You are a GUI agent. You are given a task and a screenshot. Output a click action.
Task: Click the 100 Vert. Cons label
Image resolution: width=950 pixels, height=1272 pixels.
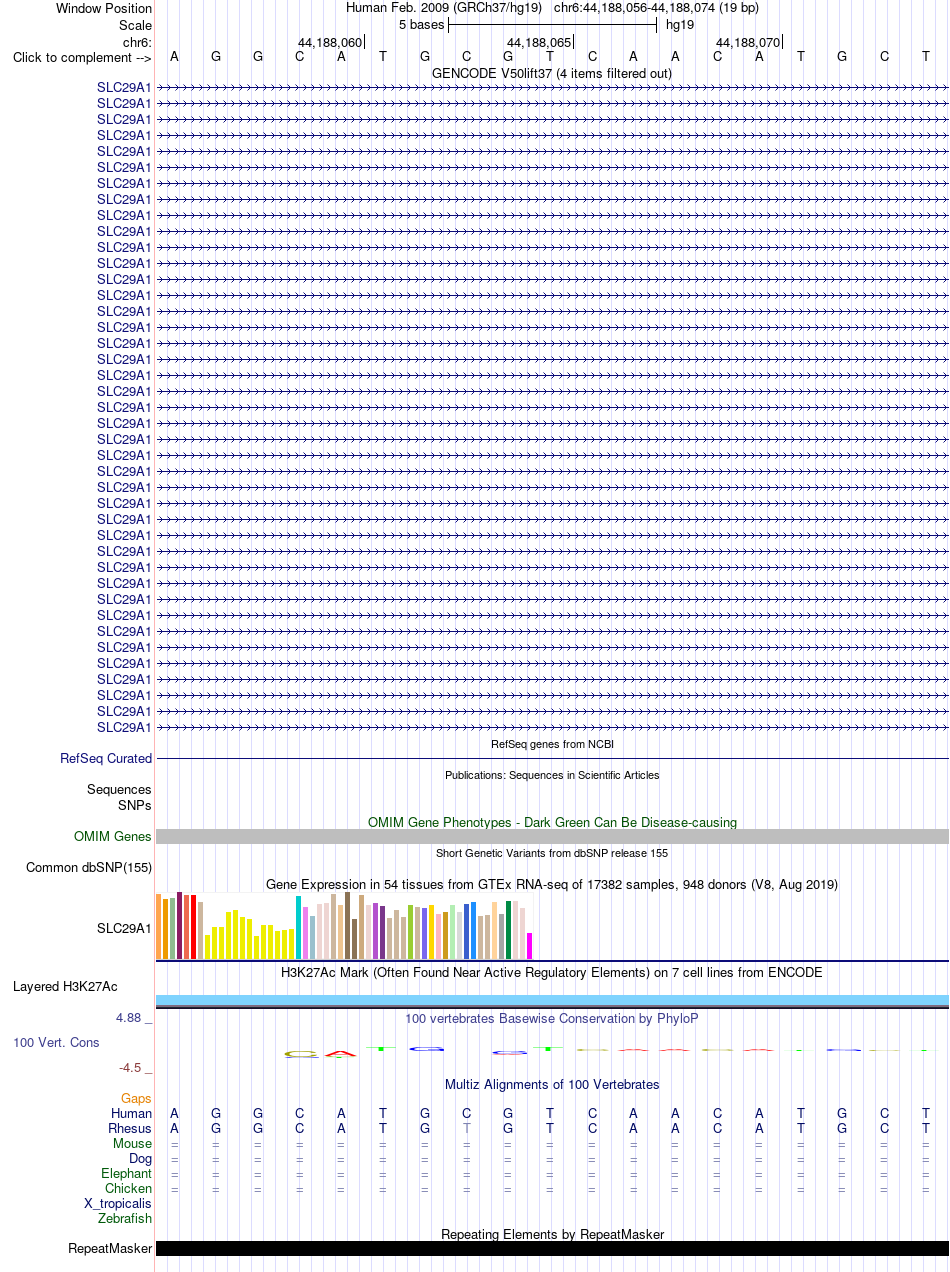[x=56, y=1042]
